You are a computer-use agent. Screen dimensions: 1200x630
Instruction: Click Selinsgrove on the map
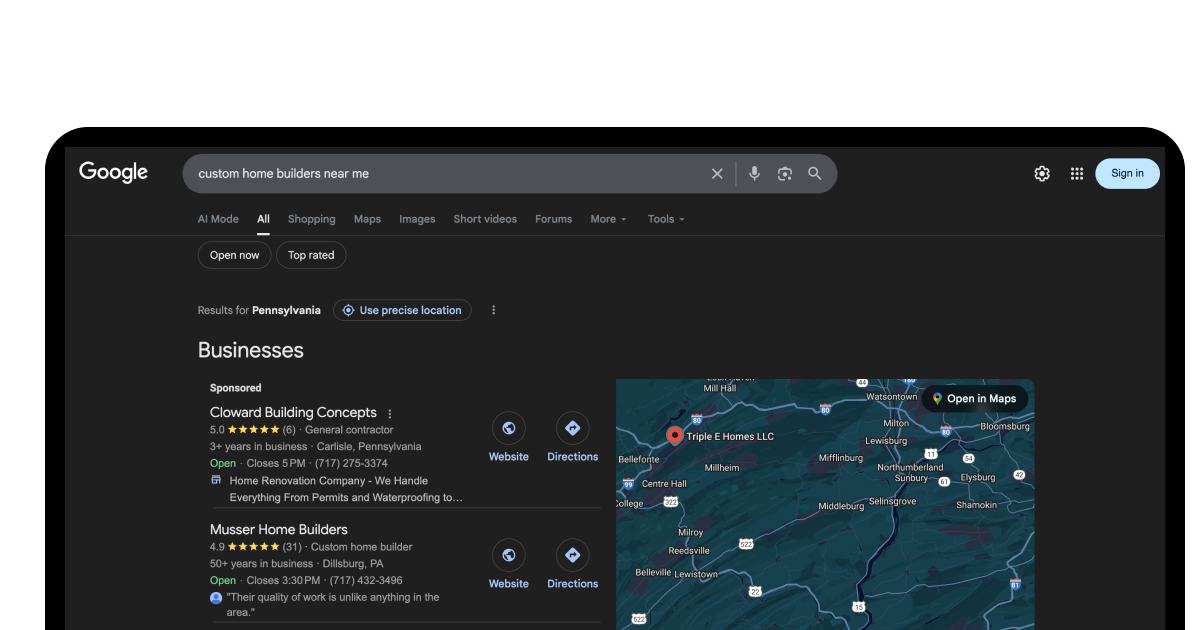click(x=892, y=501)
